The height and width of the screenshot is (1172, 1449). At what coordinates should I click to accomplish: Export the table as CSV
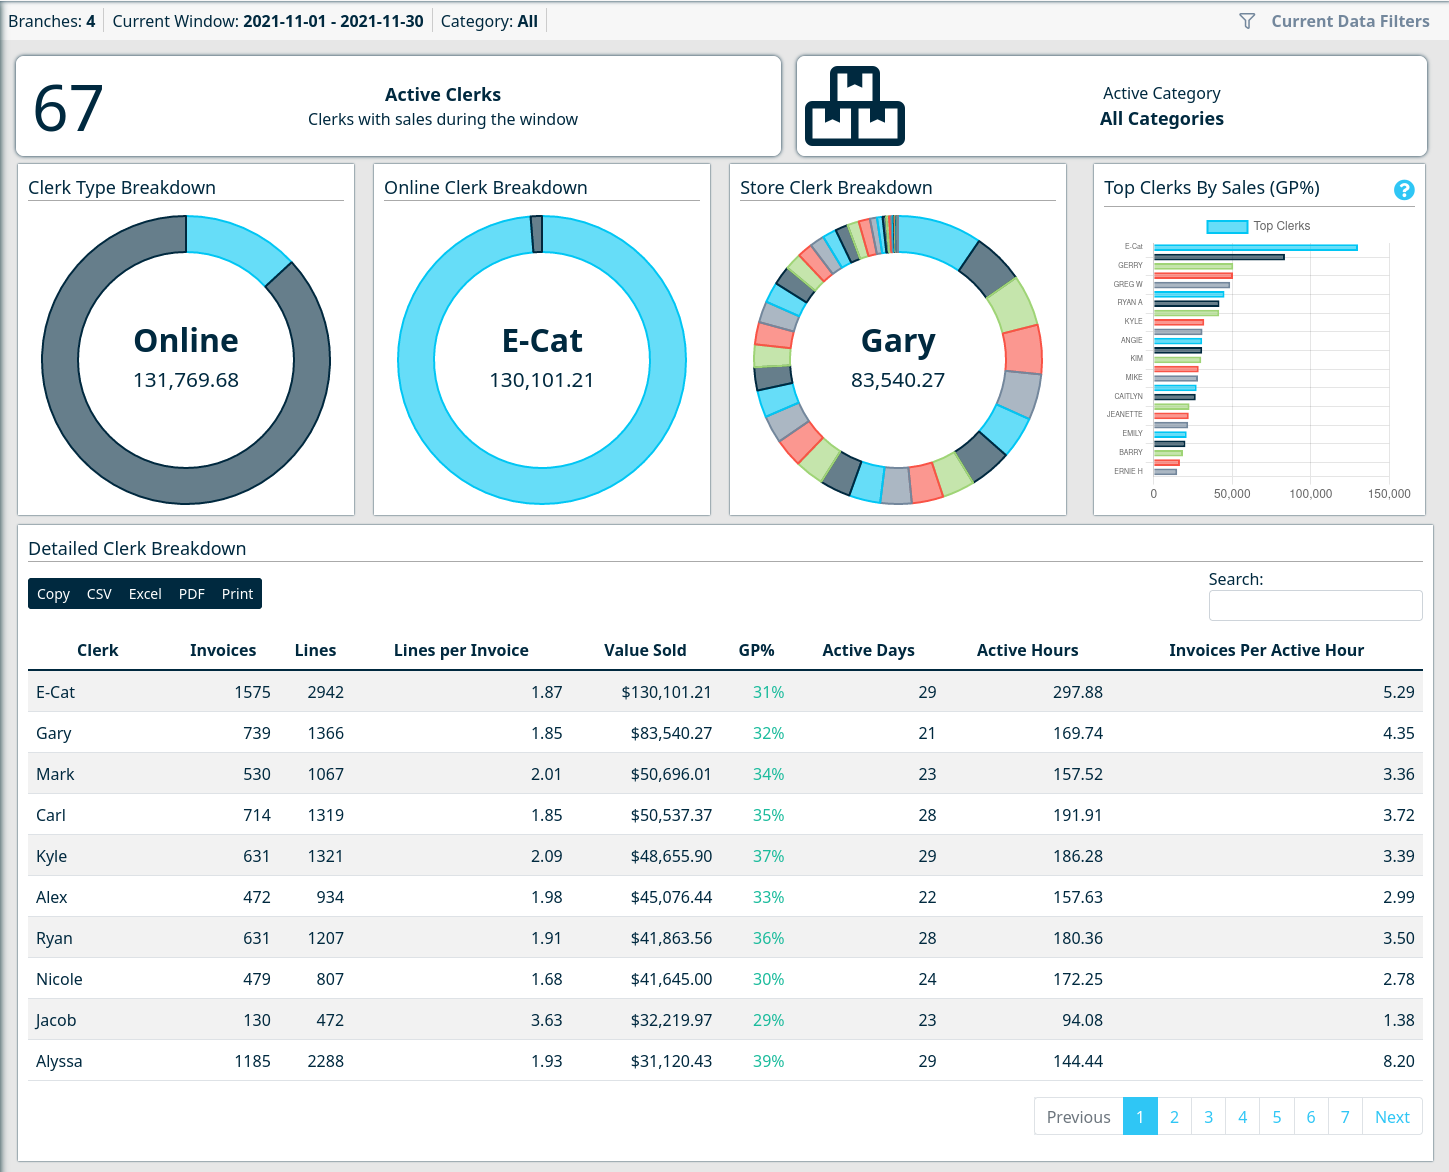pos(99,593)
